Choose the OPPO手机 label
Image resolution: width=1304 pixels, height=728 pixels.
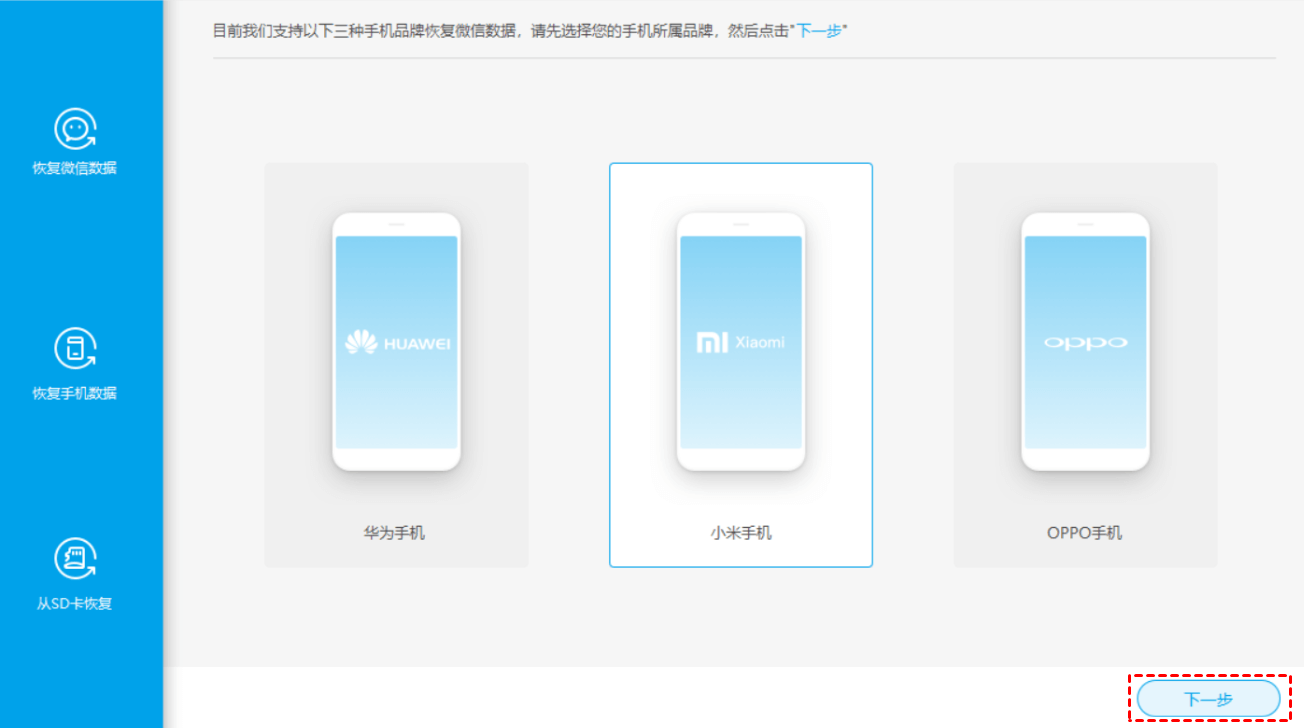point(1085,533)
